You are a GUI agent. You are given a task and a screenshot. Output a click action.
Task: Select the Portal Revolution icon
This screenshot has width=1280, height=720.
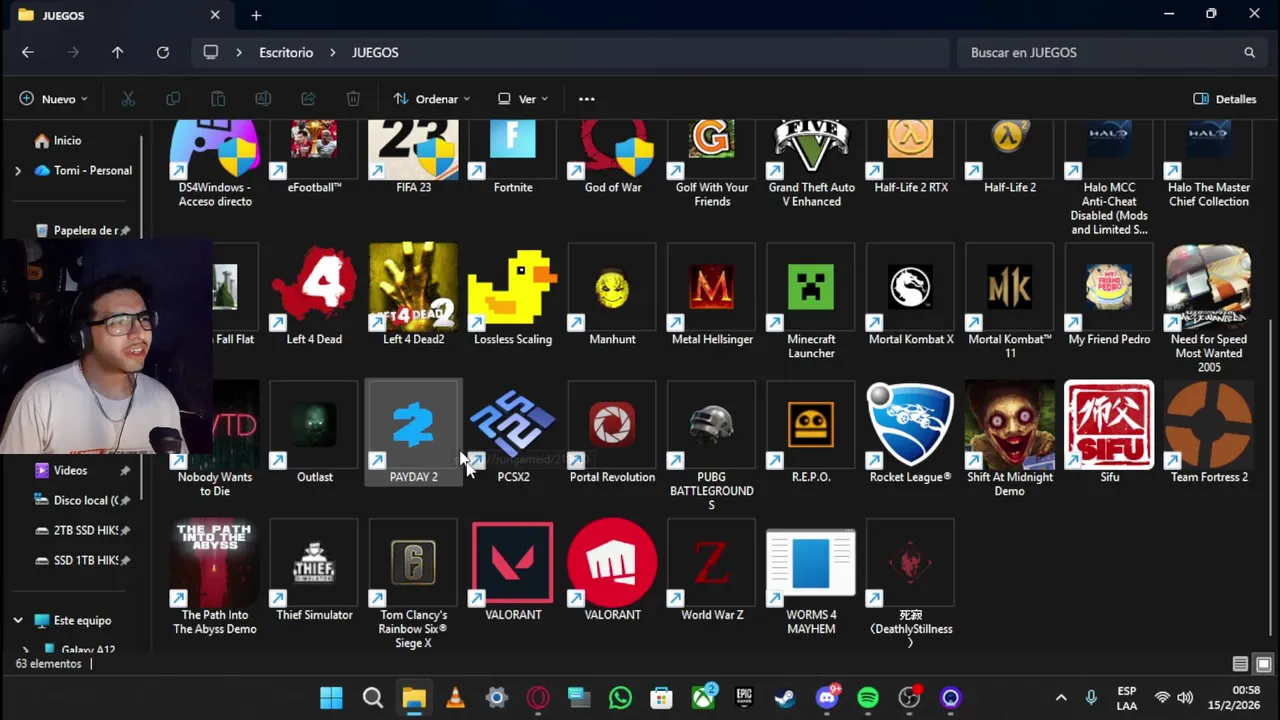(x=612, y=425)
